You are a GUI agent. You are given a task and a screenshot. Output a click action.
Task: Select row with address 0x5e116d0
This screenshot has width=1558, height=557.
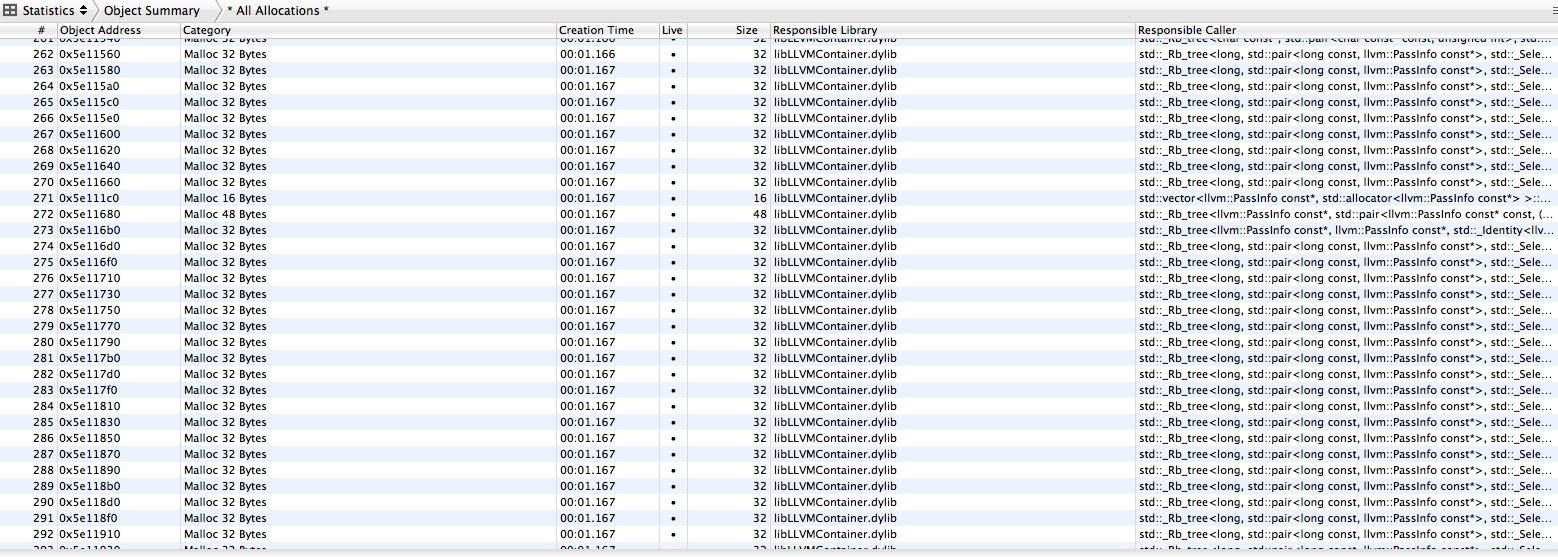(x=779, y=246)
